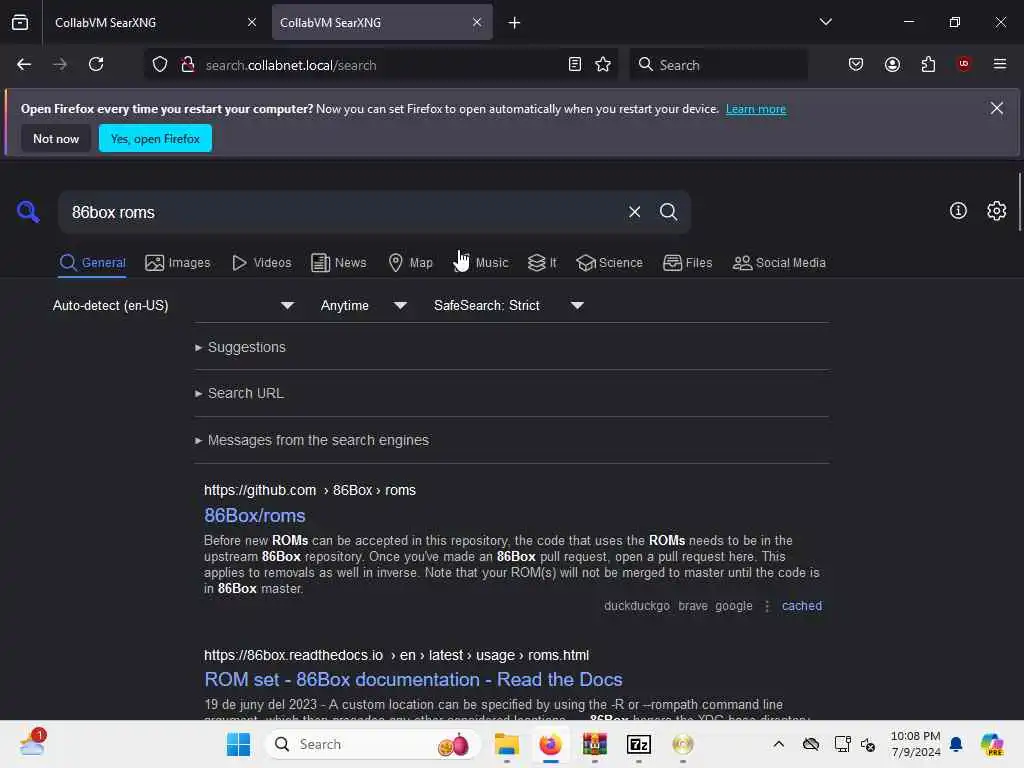Open the SafeSearch Strict dropdown
The width and height of the screenshot is (1024, 768).
click(x=508, y=305)
